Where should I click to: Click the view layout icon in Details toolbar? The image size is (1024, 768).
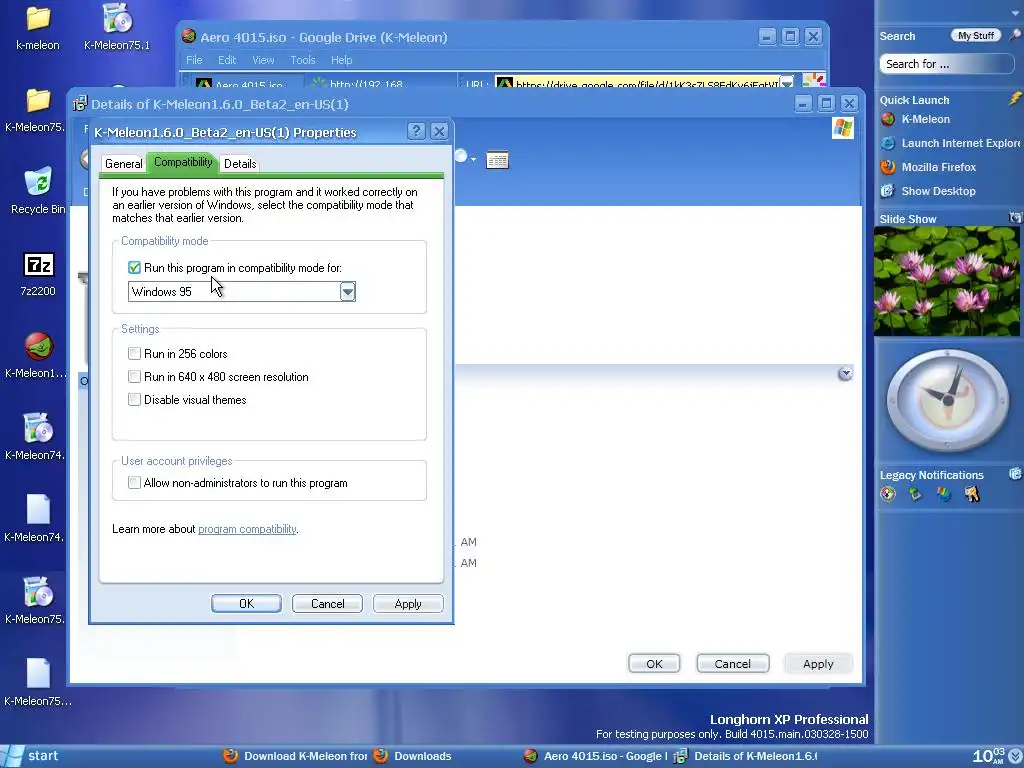click(x=497, y=160)
